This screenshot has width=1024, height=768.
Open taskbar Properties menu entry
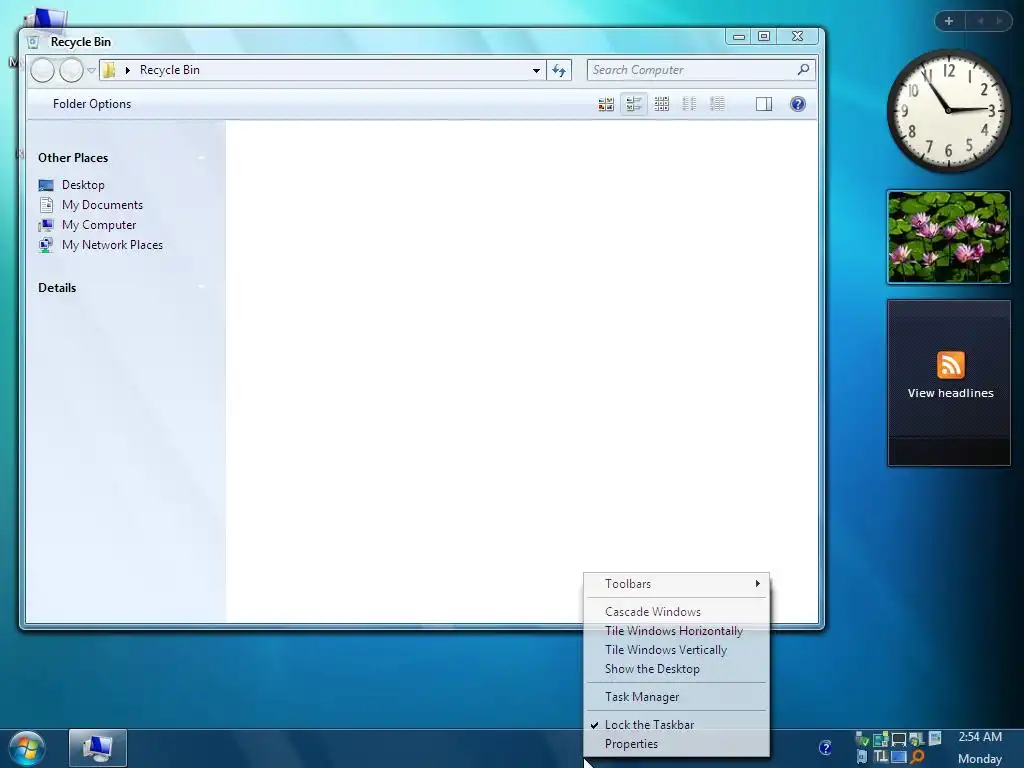pos(677,744)
